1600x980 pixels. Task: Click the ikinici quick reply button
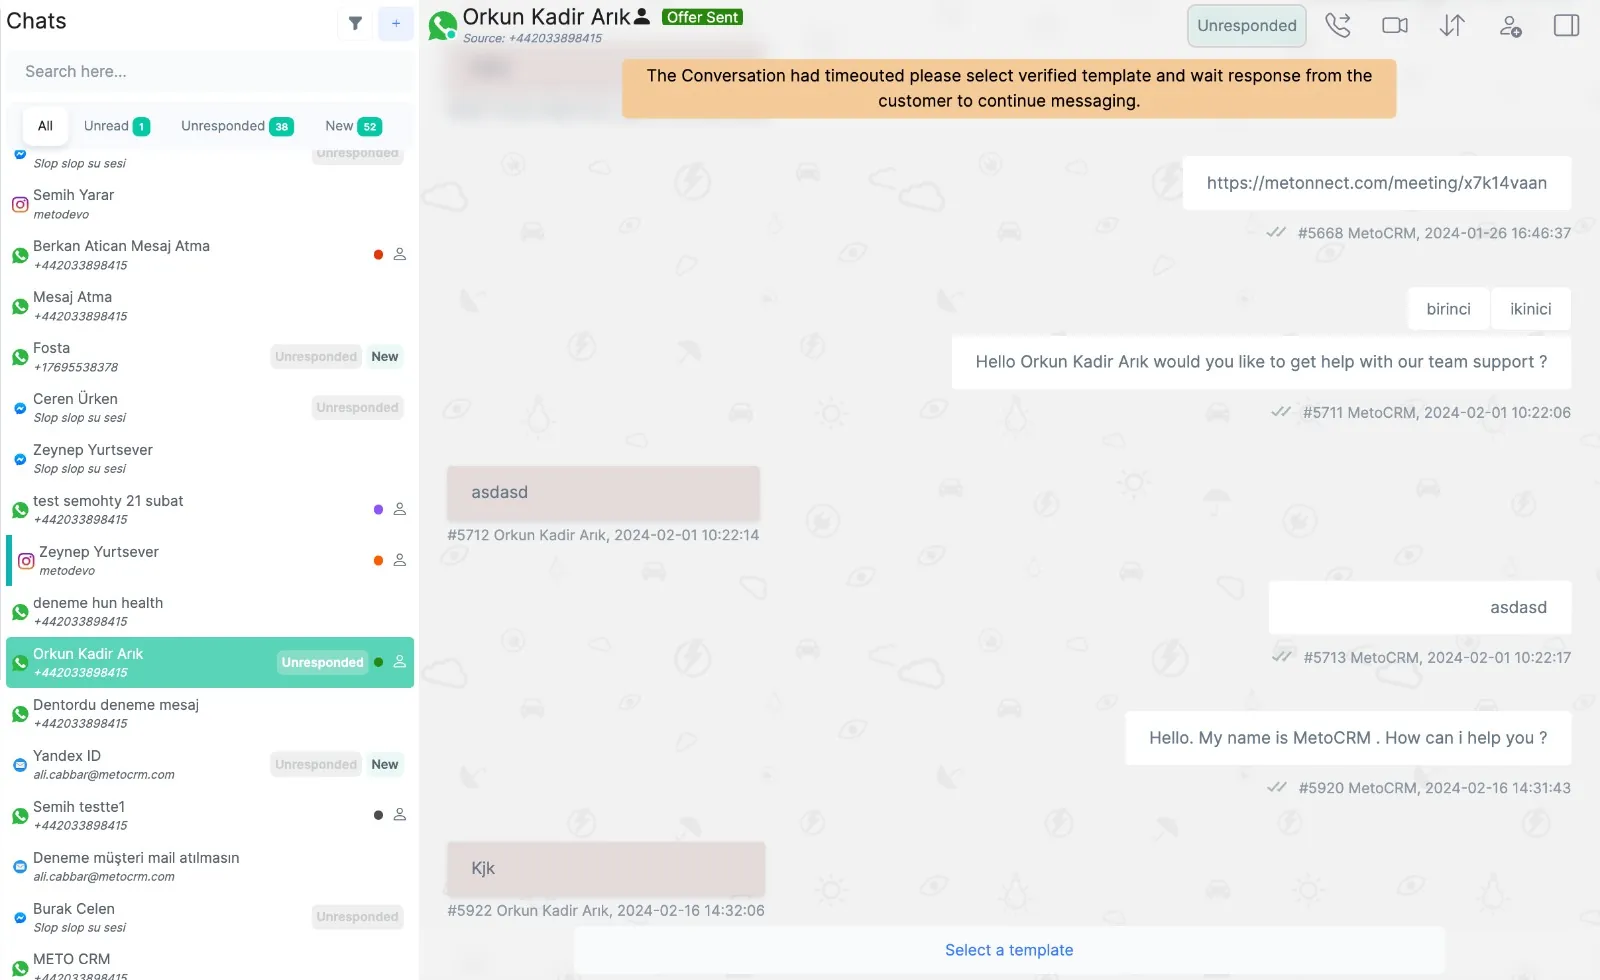1531,309
